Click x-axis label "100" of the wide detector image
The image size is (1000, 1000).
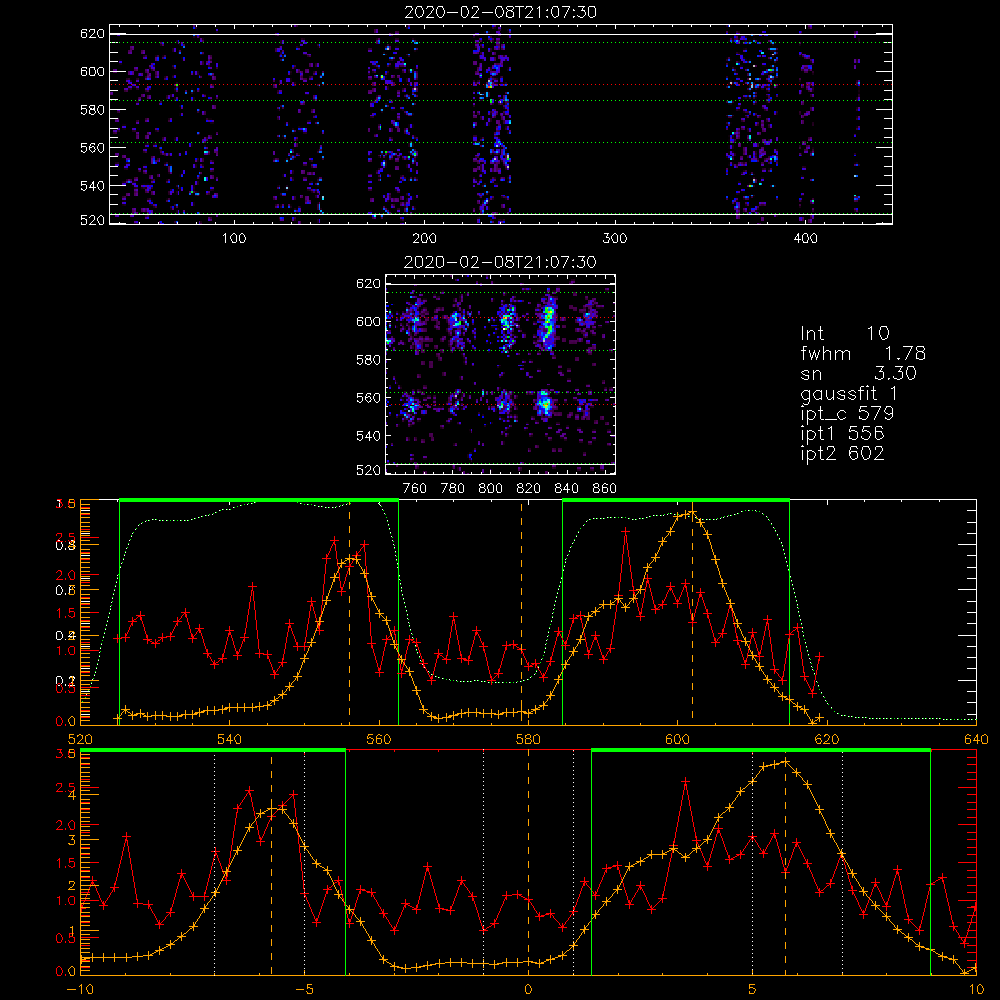click(234, 239)
